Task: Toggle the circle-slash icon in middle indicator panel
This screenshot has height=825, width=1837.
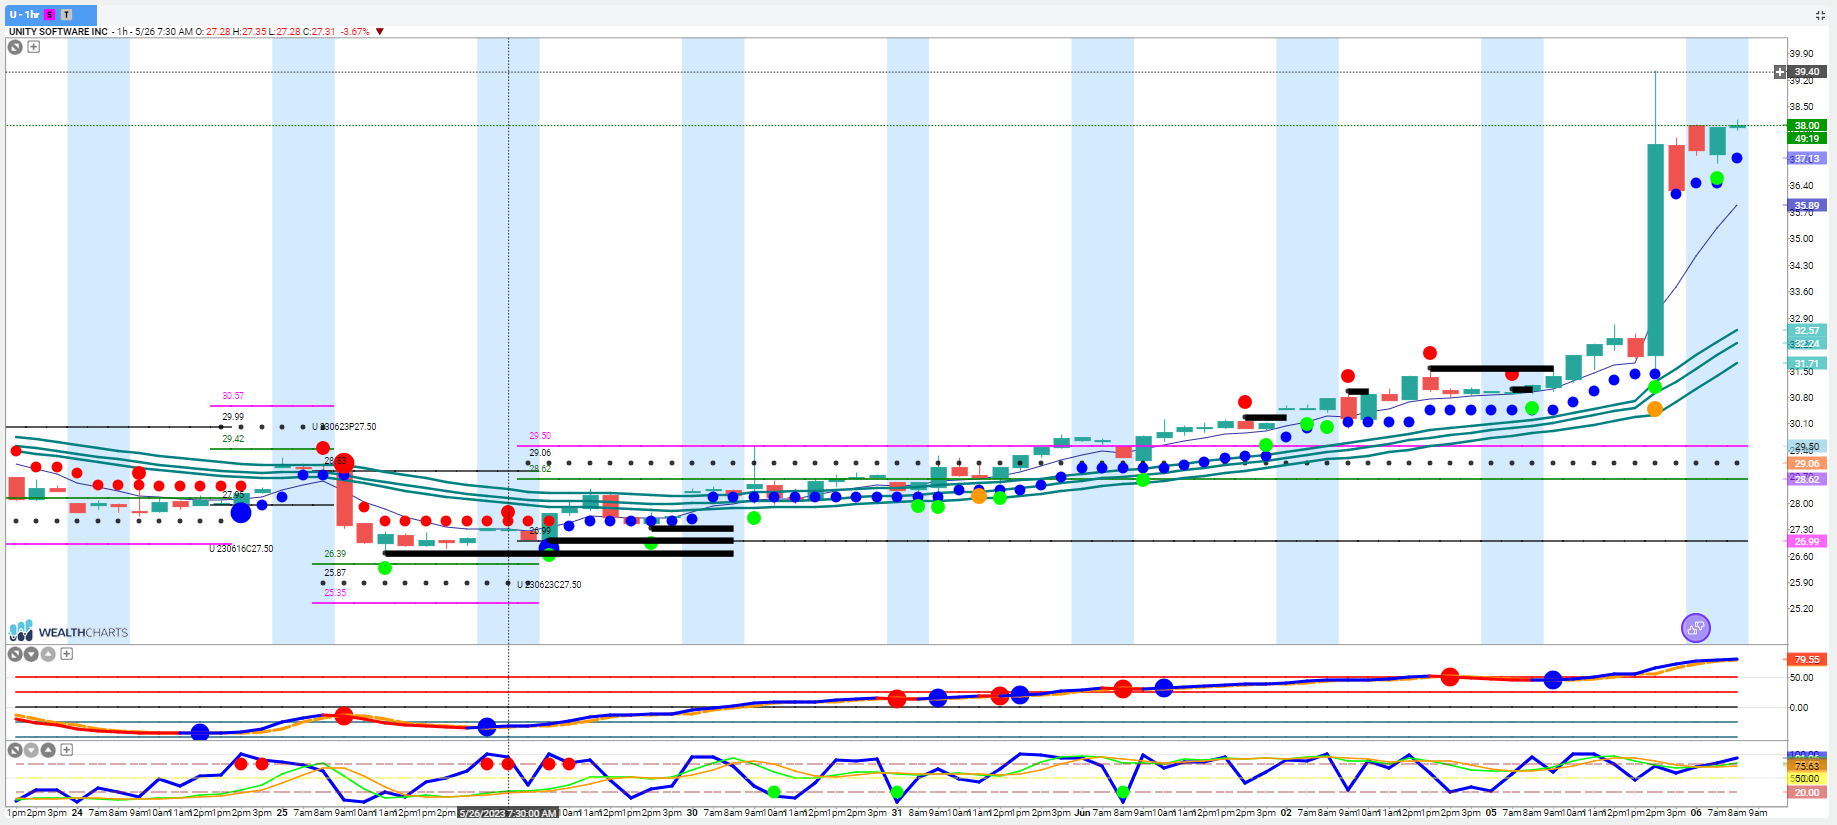Action: (15, 654)
